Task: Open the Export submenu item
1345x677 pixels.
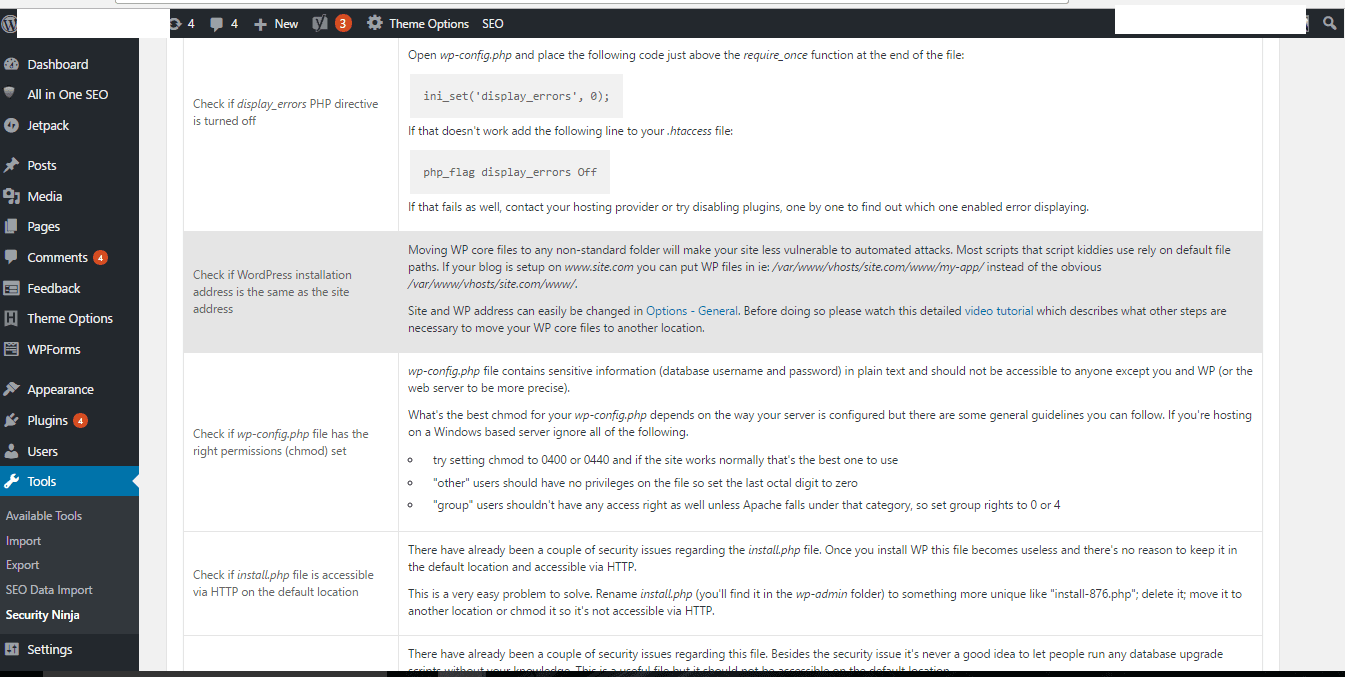Action: pos(23,565)
